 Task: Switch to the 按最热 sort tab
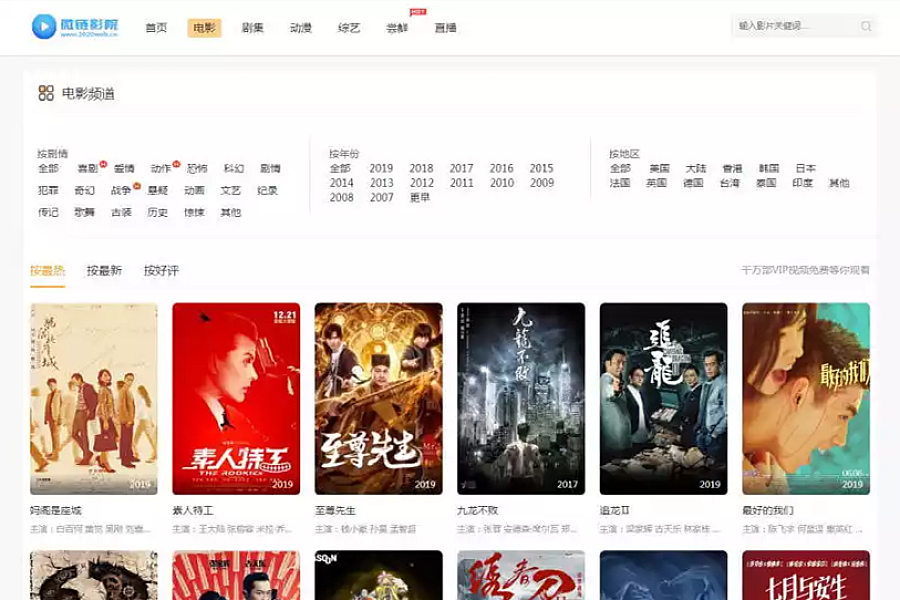pyautogui.click(x=48, y=270)
